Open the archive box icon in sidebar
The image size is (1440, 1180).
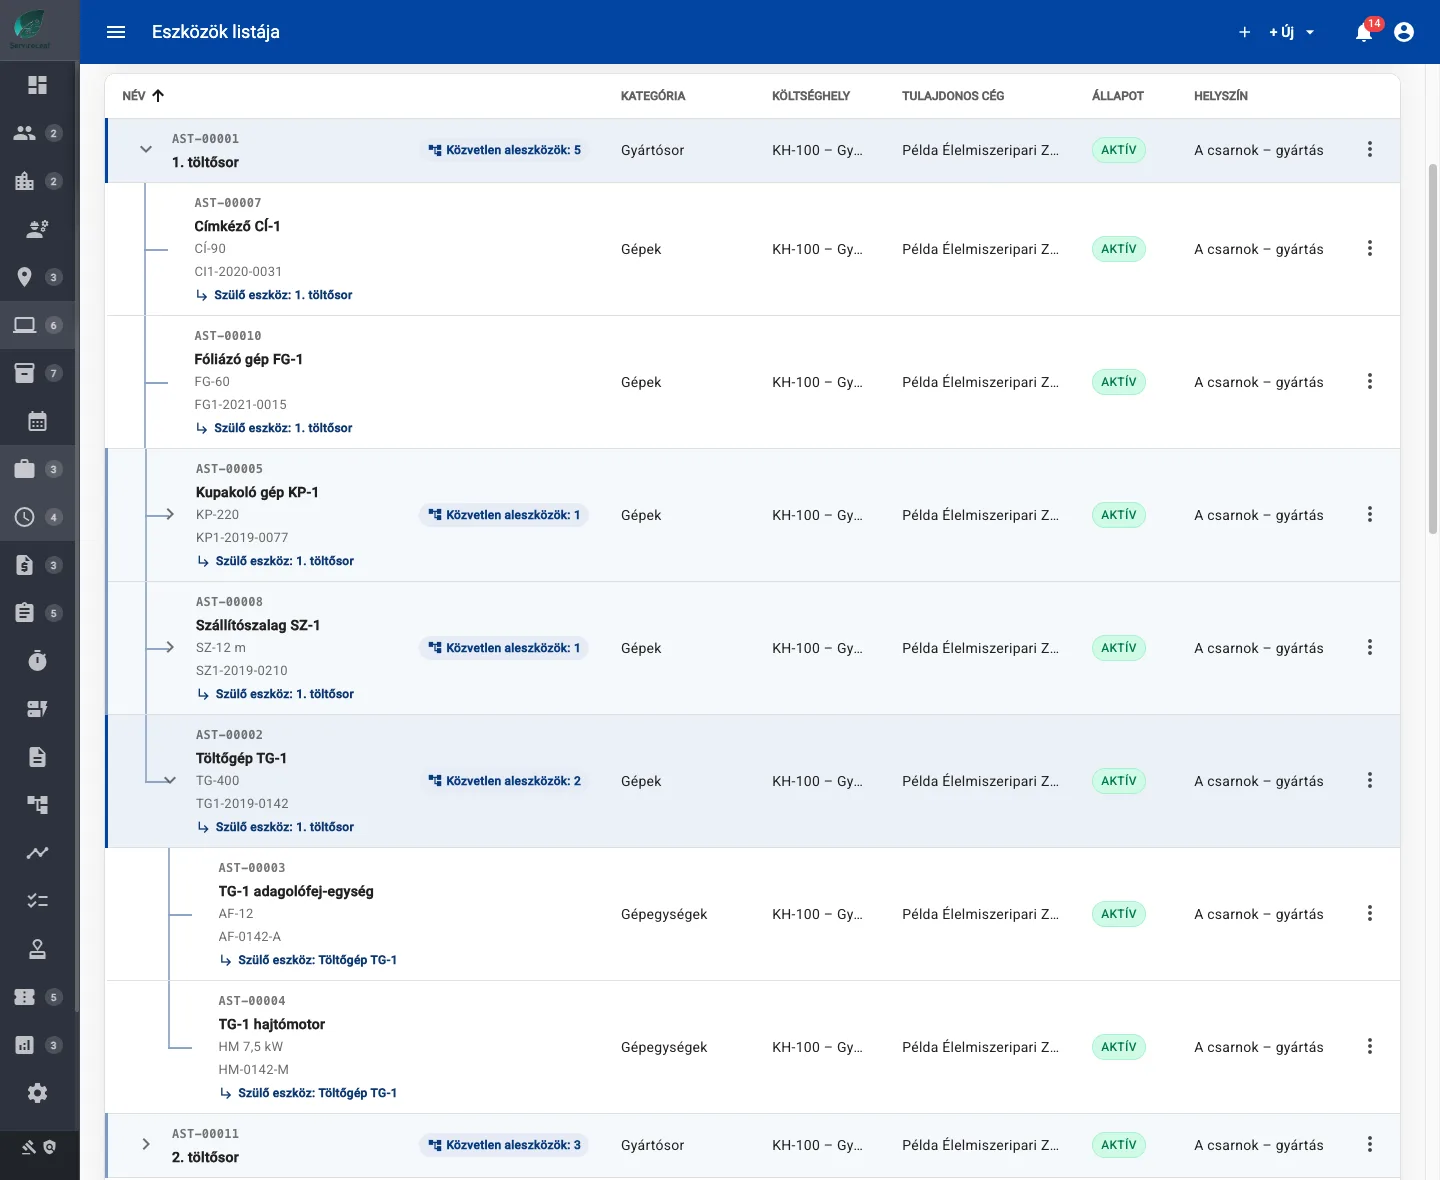click(25, 373)
